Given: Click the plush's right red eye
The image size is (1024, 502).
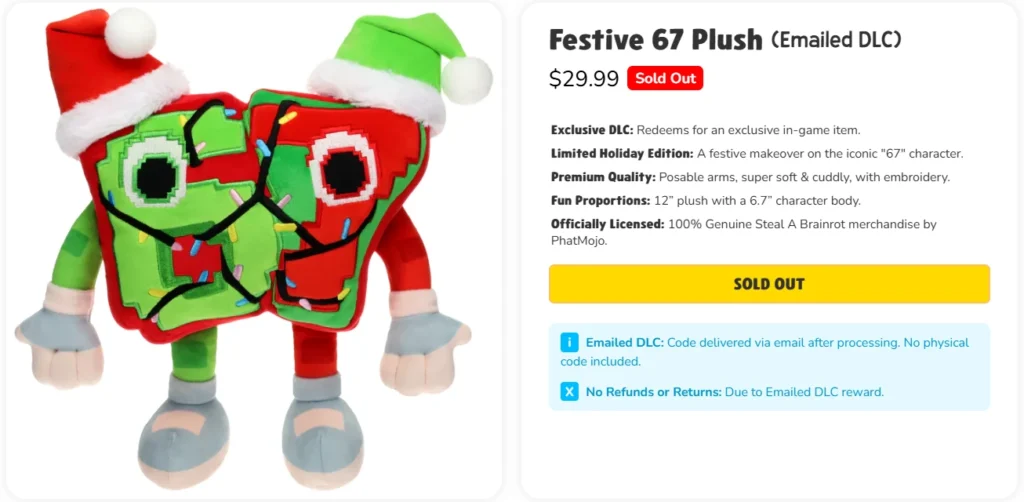Looking at the screenshot, I should point(344,170).
